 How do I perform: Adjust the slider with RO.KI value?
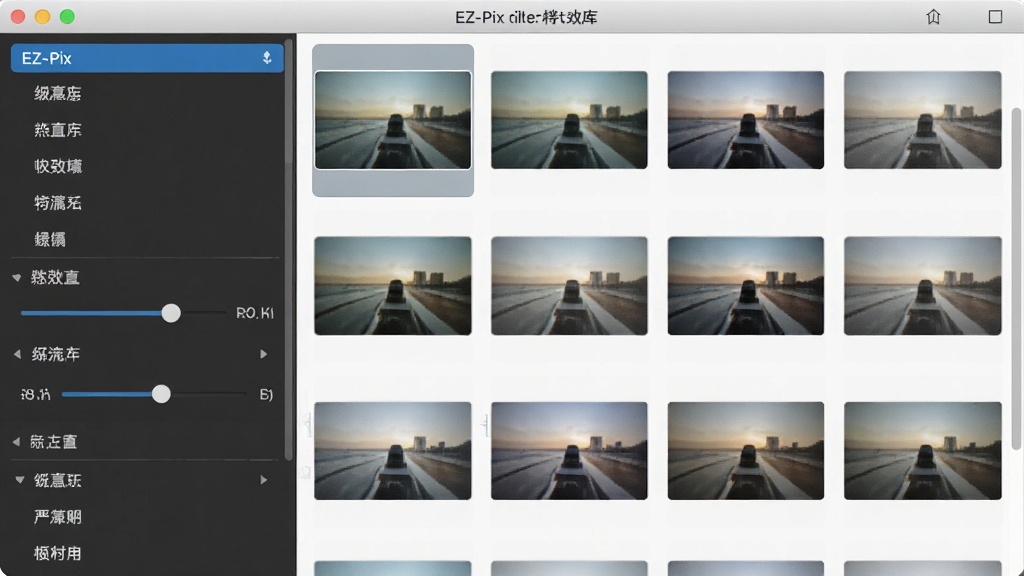(x=171, y=313)
